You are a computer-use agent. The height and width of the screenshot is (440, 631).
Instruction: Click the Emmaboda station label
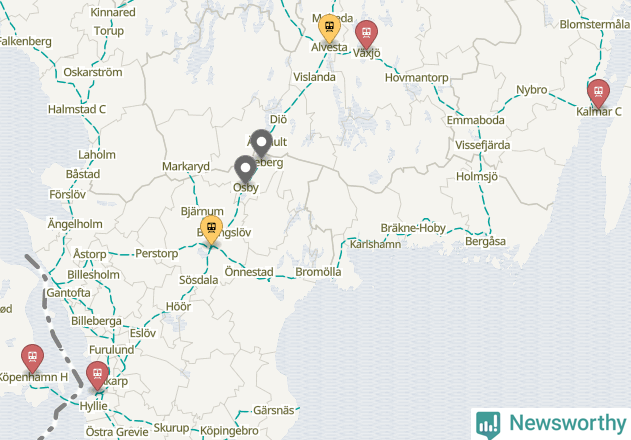click(x=475, y=120)
